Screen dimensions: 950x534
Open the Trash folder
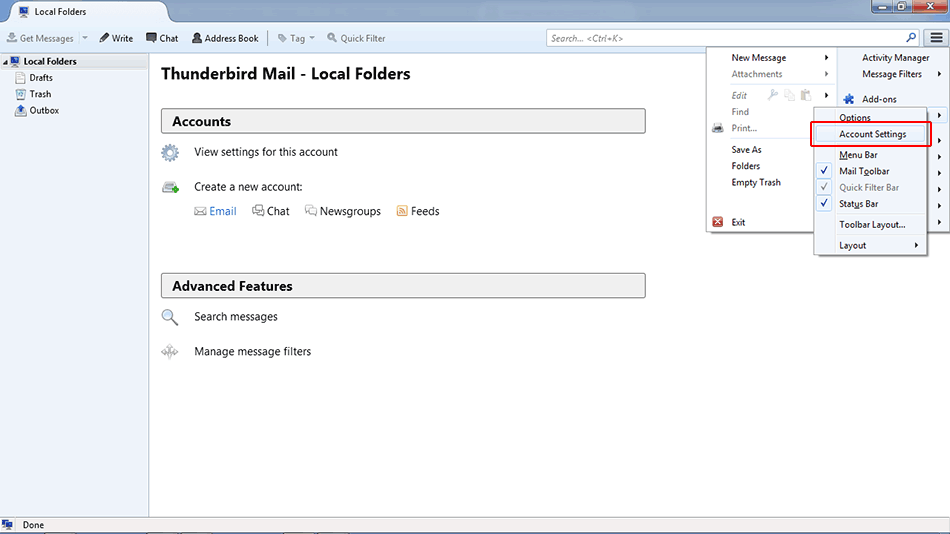pyautogui.click(x=40, y=94)
